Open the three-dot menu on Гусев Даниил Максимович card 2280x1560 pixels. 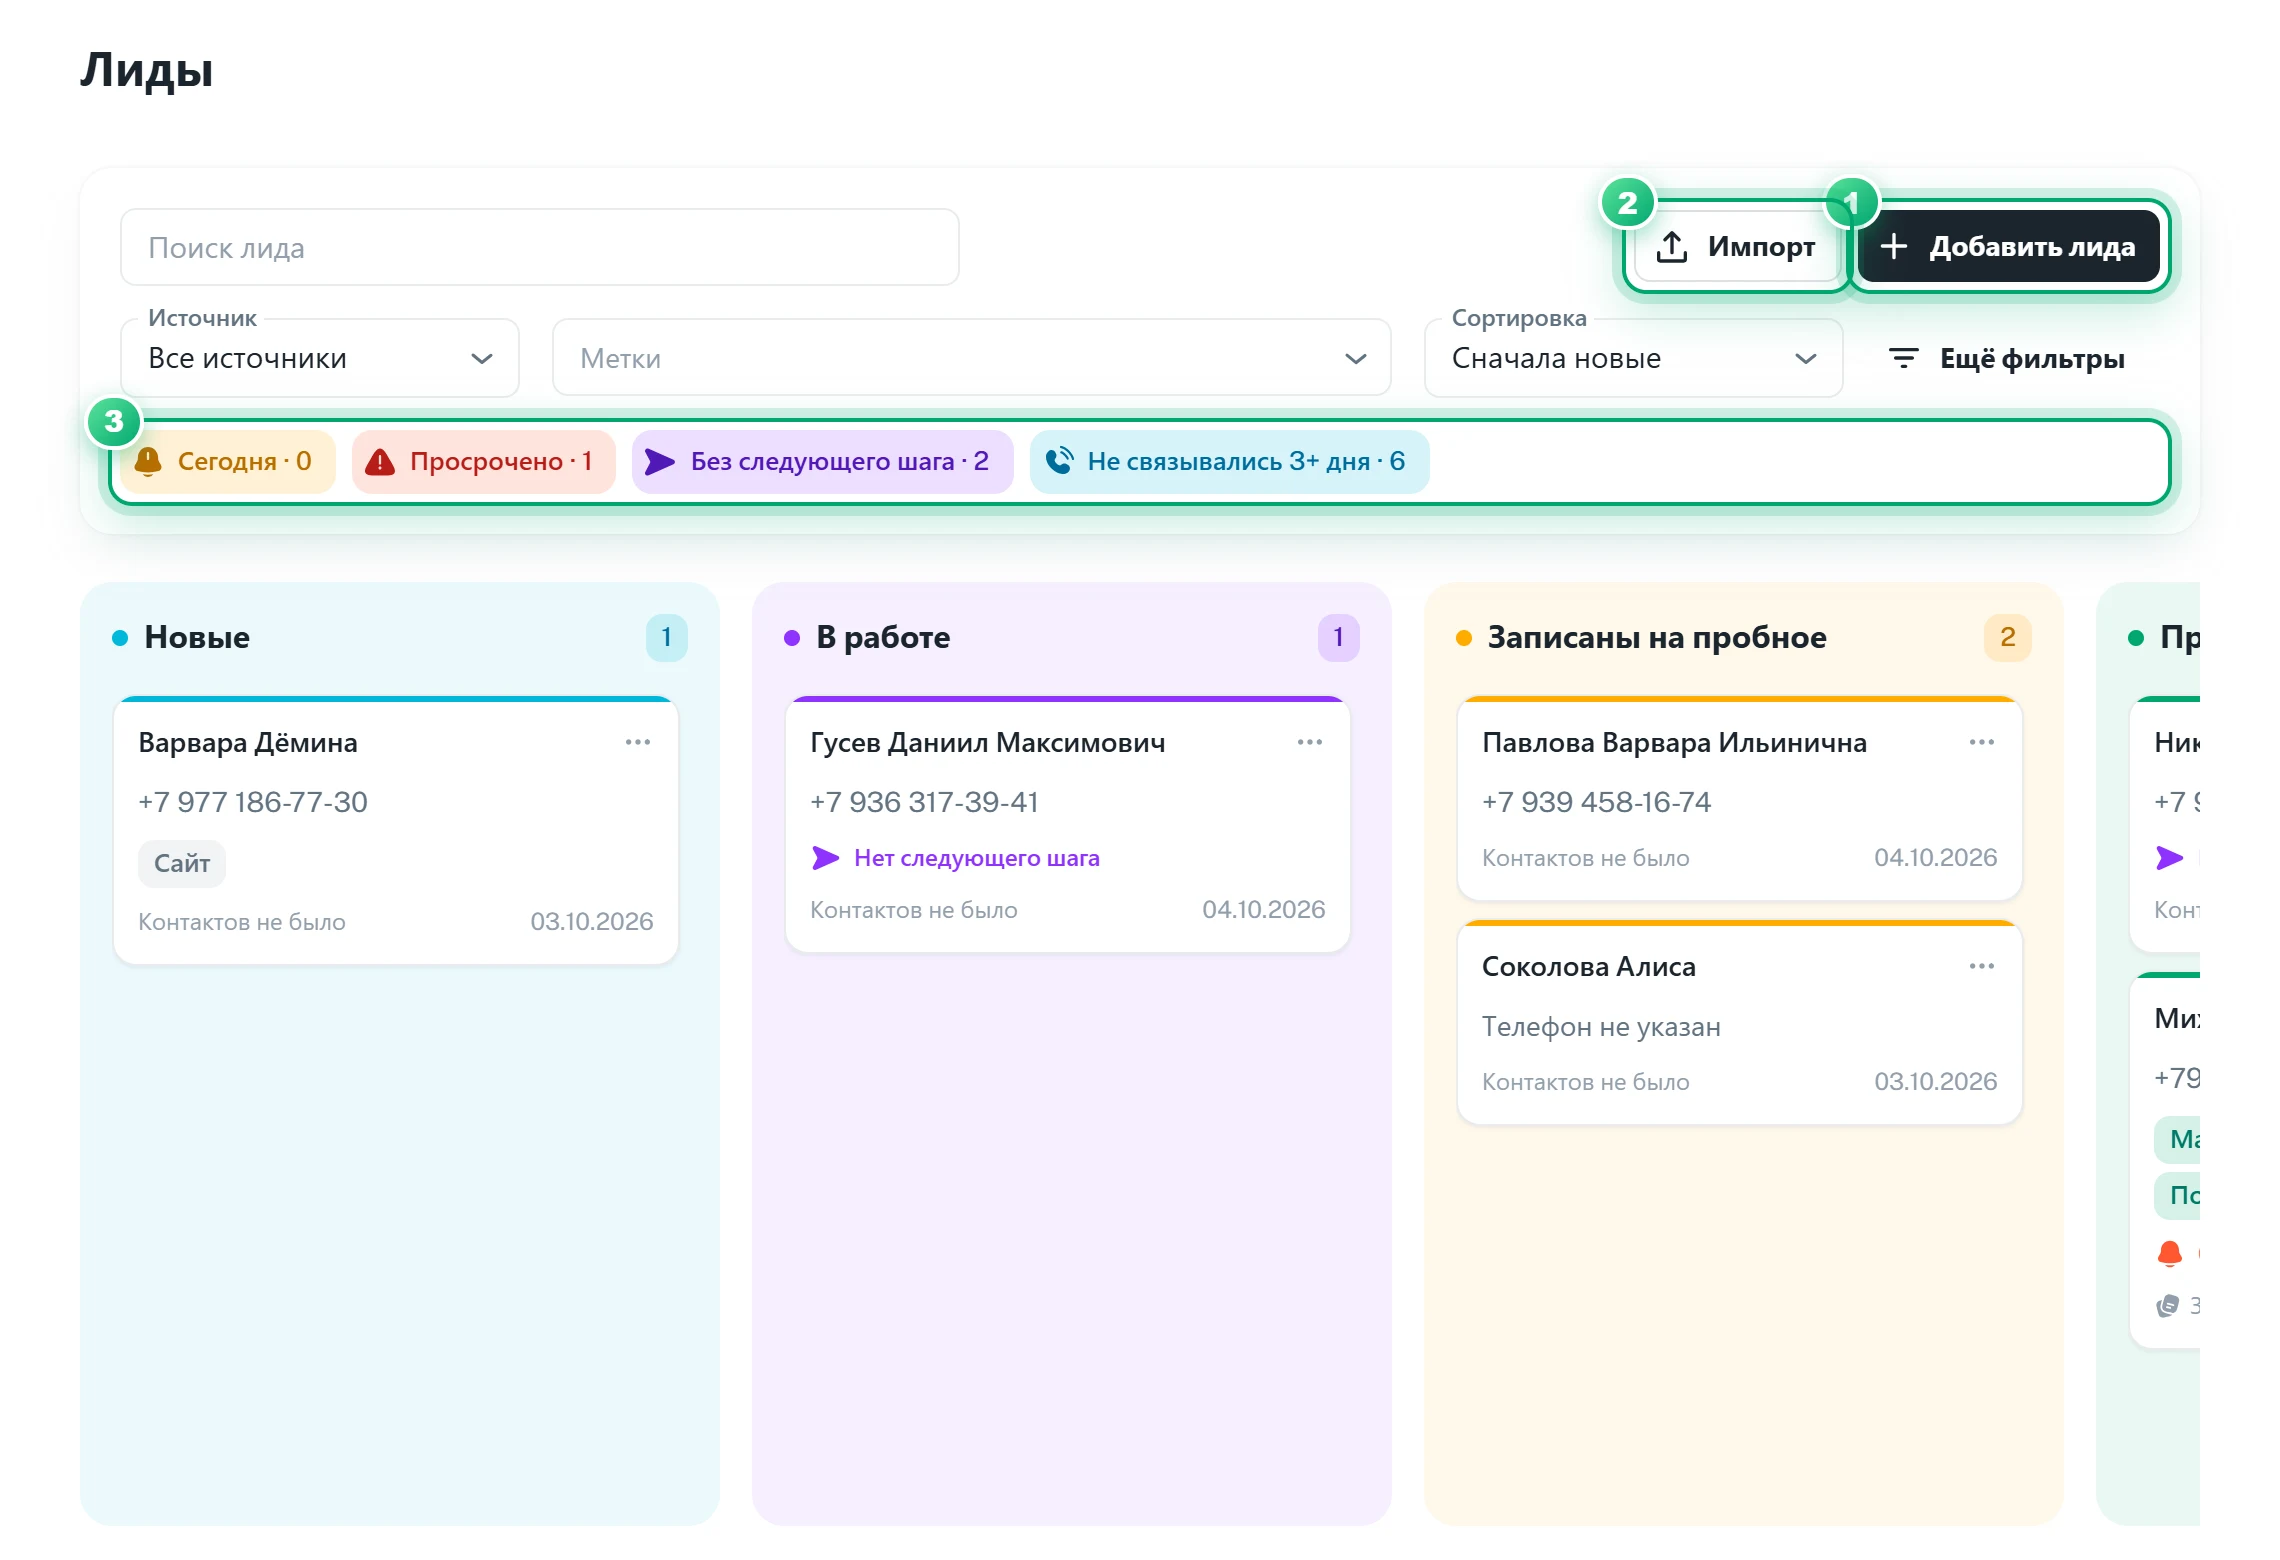pos(1310,742)
